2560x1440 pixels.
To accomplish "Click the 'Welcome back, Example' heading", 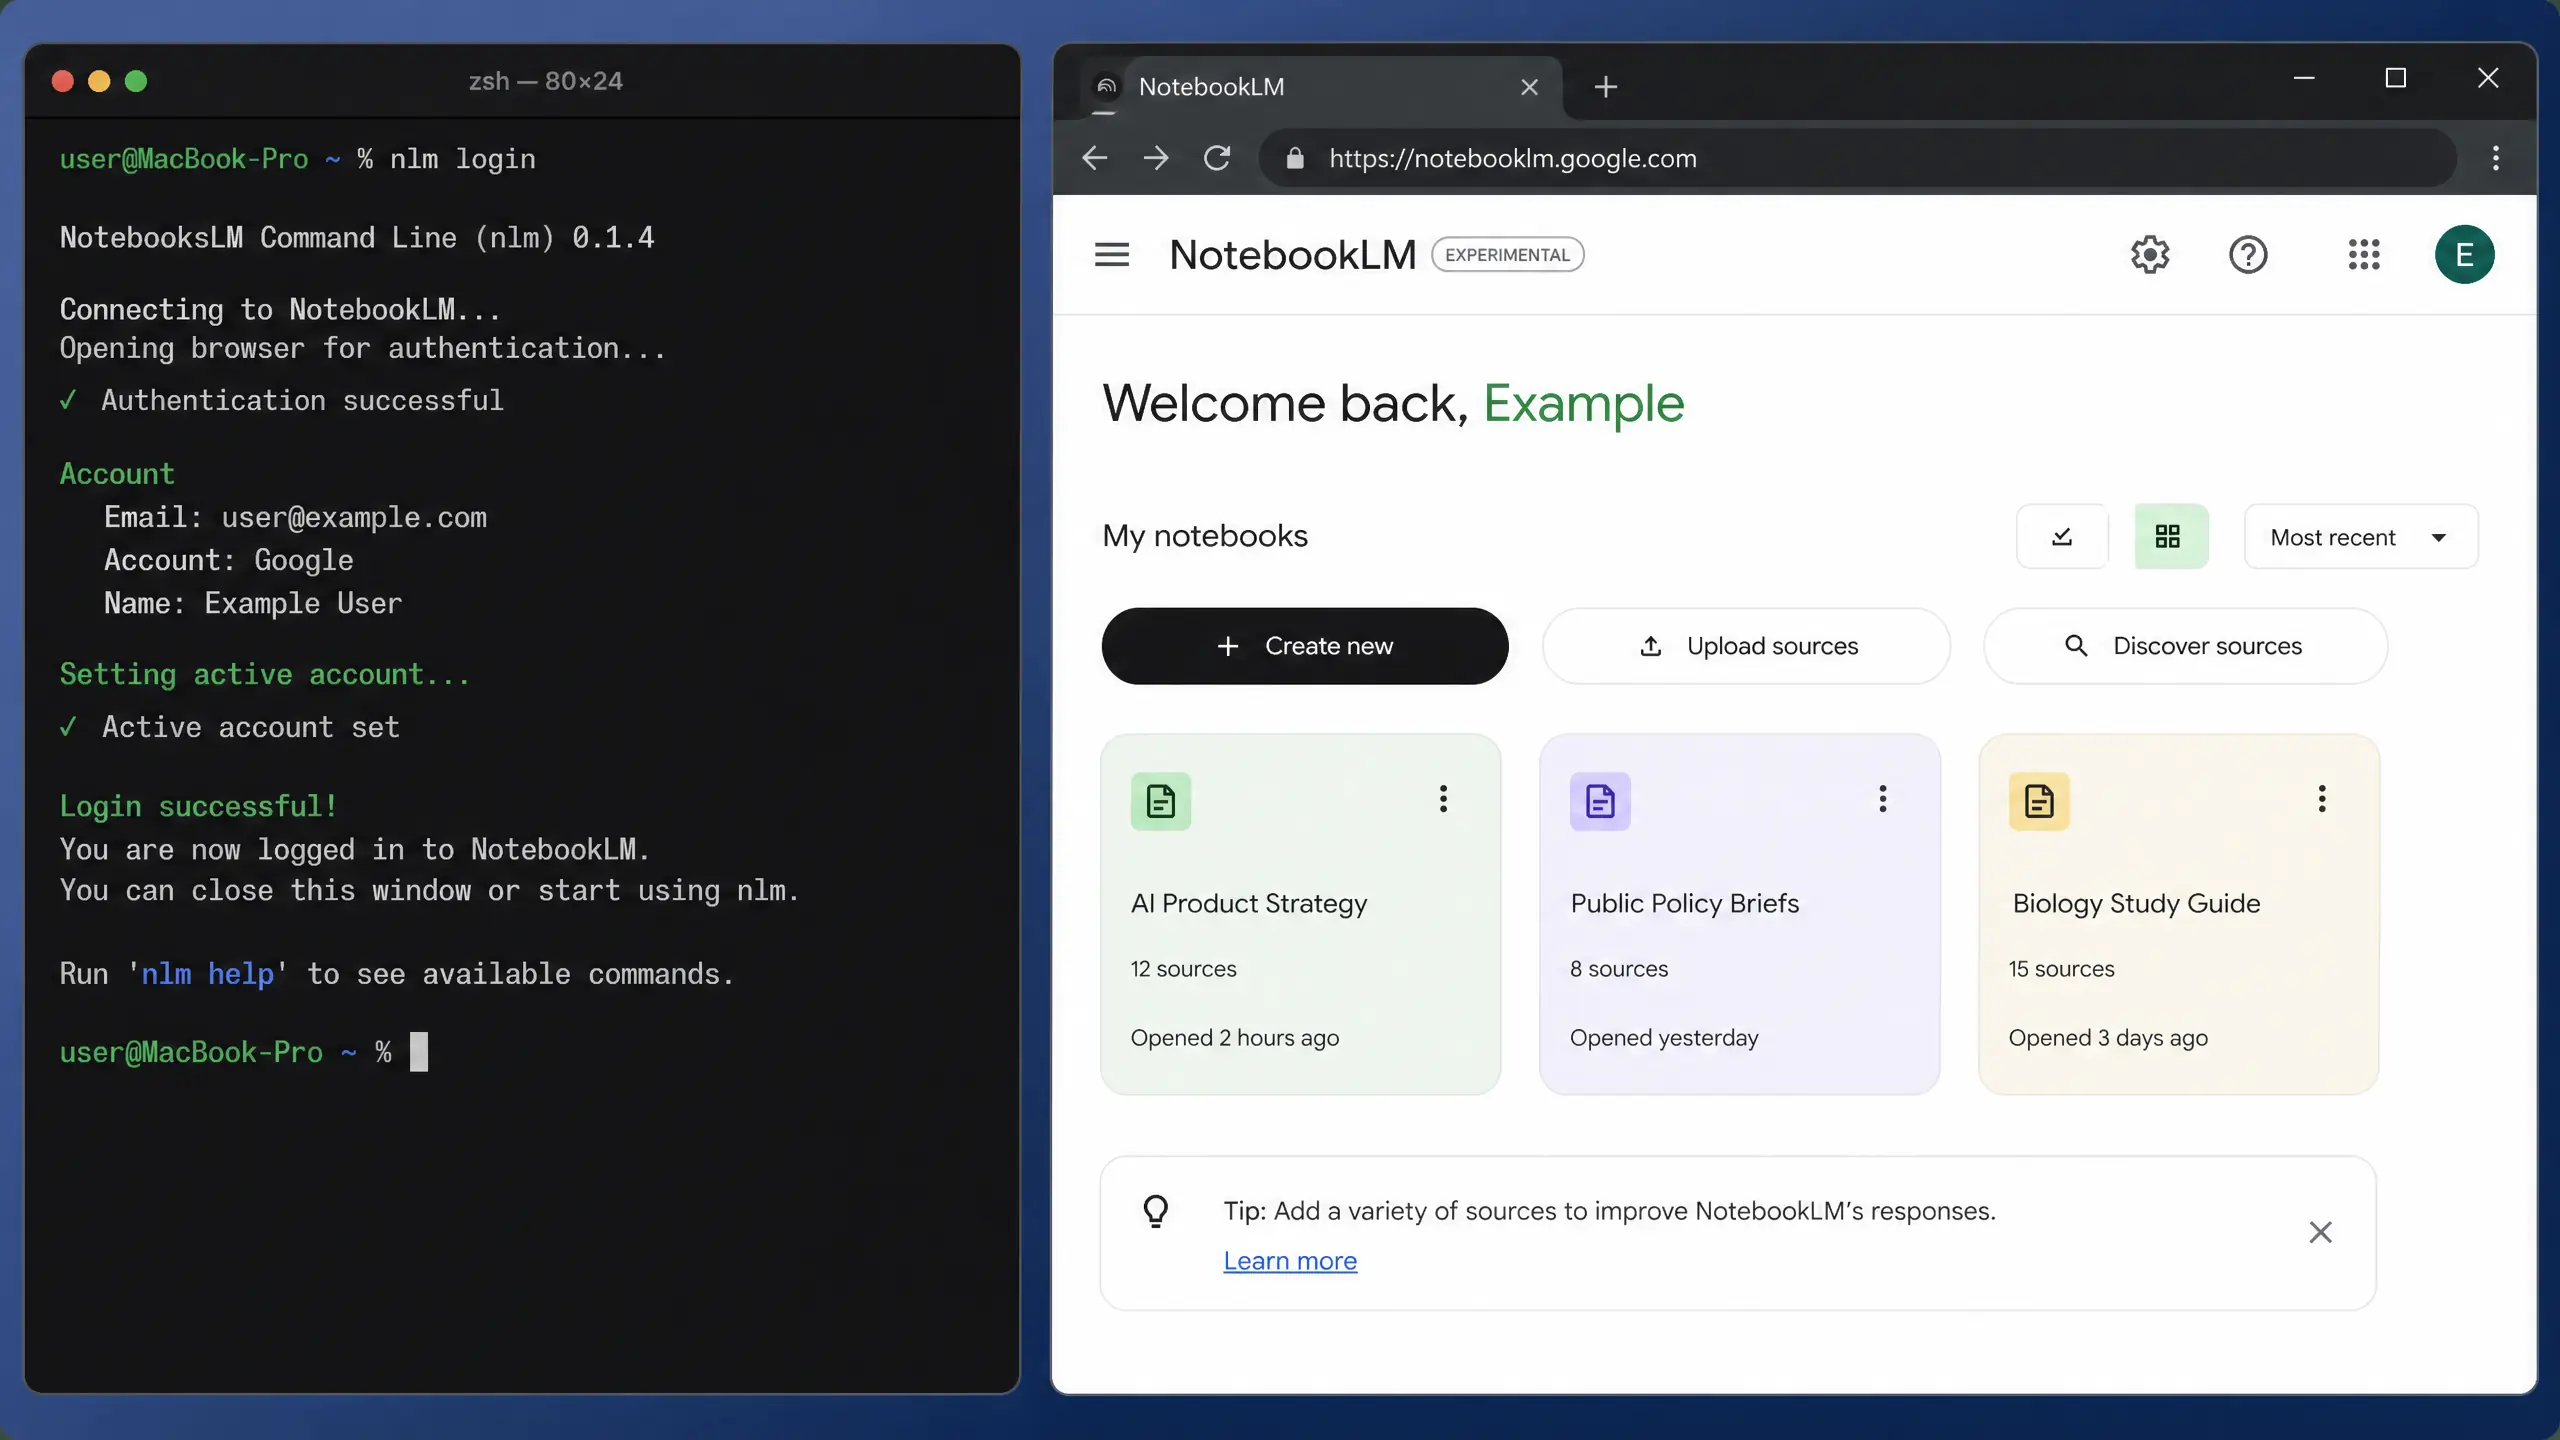I will [x=1393, y=404].
